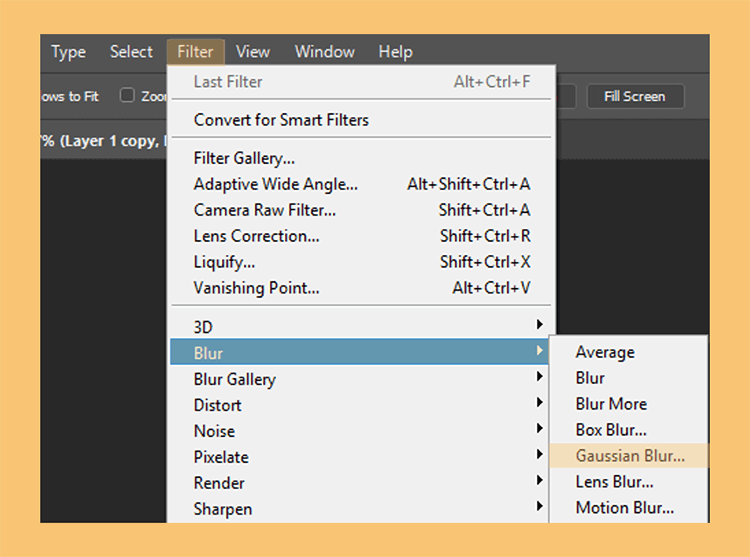Image resolution: width=750 pixels, height=557 pixels.
Task: Toggle the Zoom checkbox in options bar
Action: tap(127, 95)
